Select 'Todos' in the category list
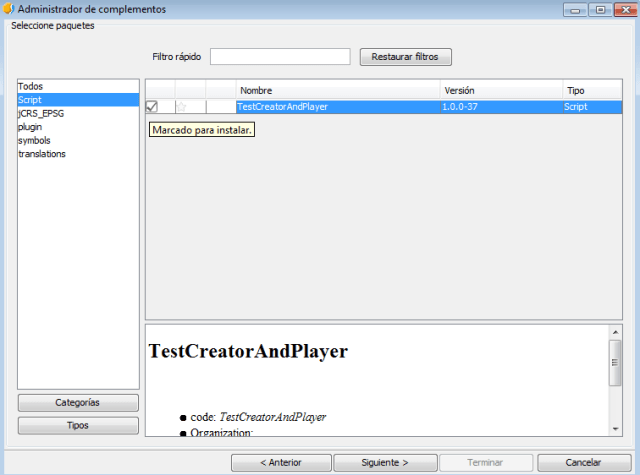Image resolution: width=640 pixels, height=475 pixels. 31,87
